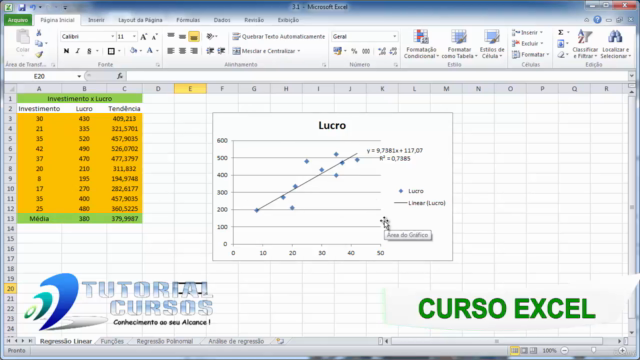Open the Regressão Polinomial sheet tab
This screenshot has width=640, height=360.
click(164, 341)
